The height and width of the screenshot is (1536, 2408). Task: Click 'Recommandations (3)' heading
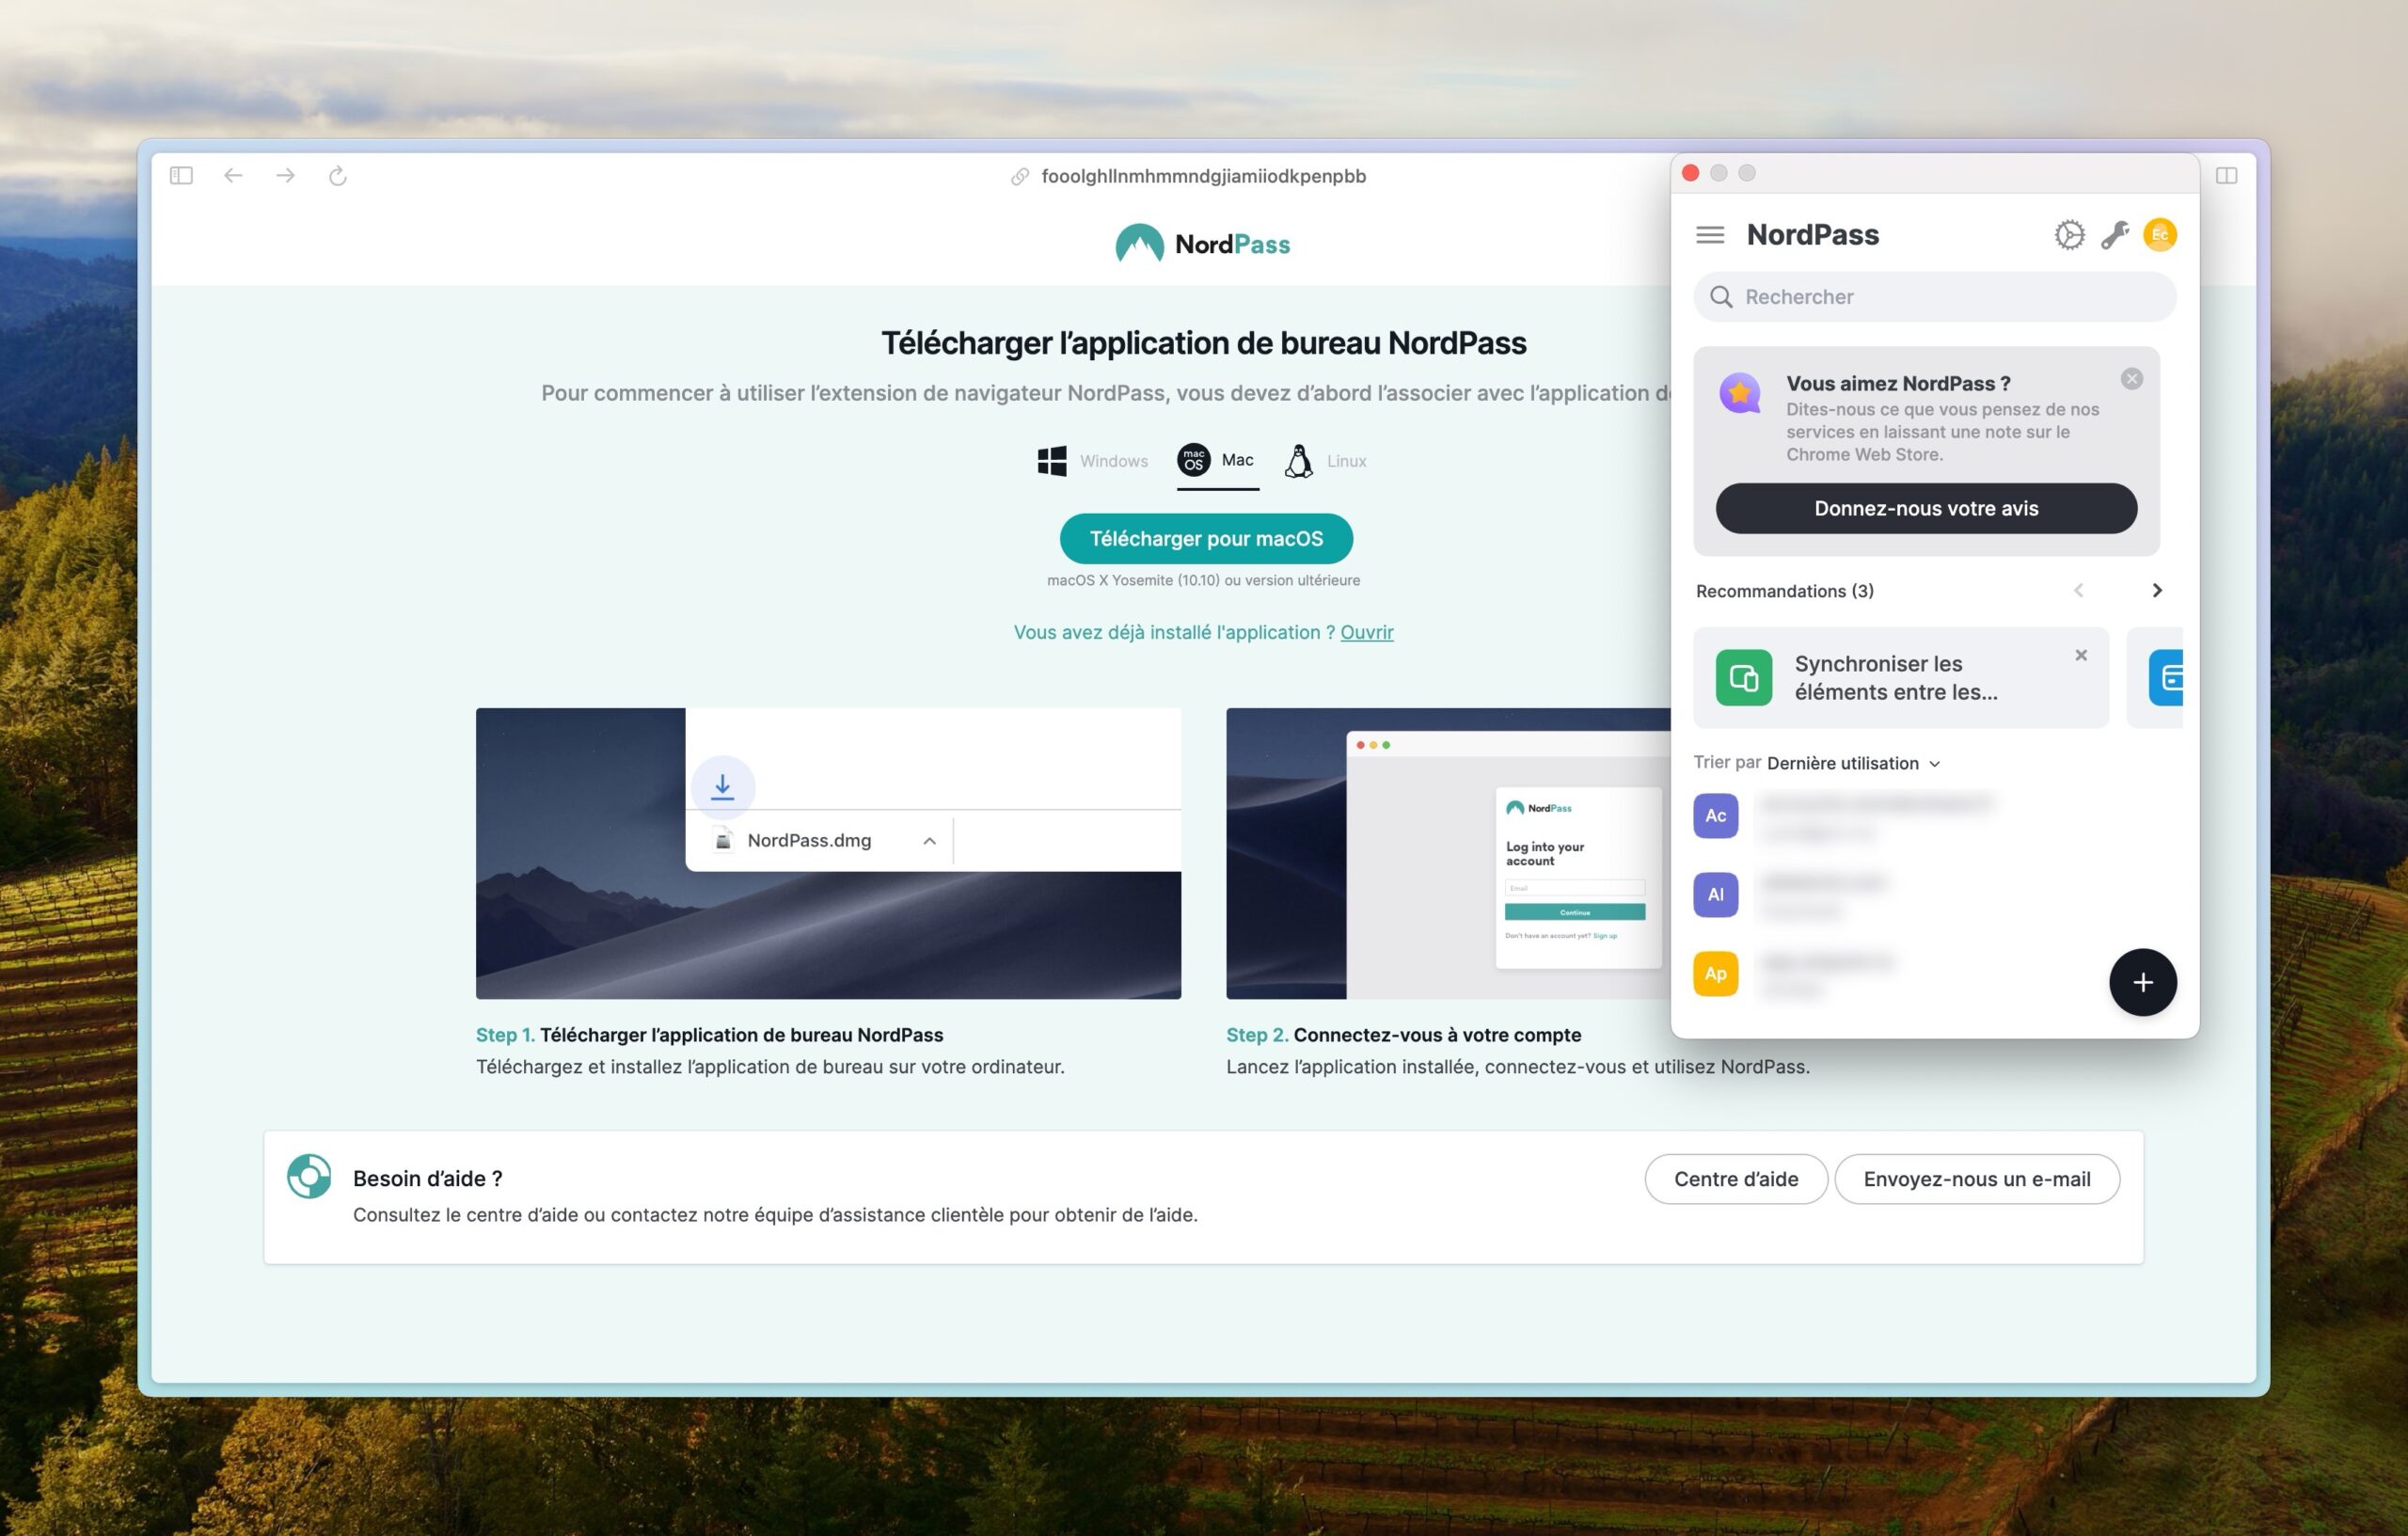point(1784,591)
